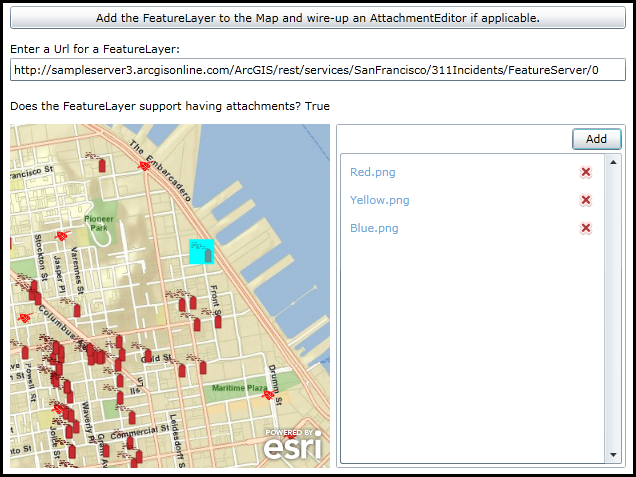Open the Blue.png attachment link
Image resolution: width=636 pixels, height=477 pixels.
[x=374, y=228]
